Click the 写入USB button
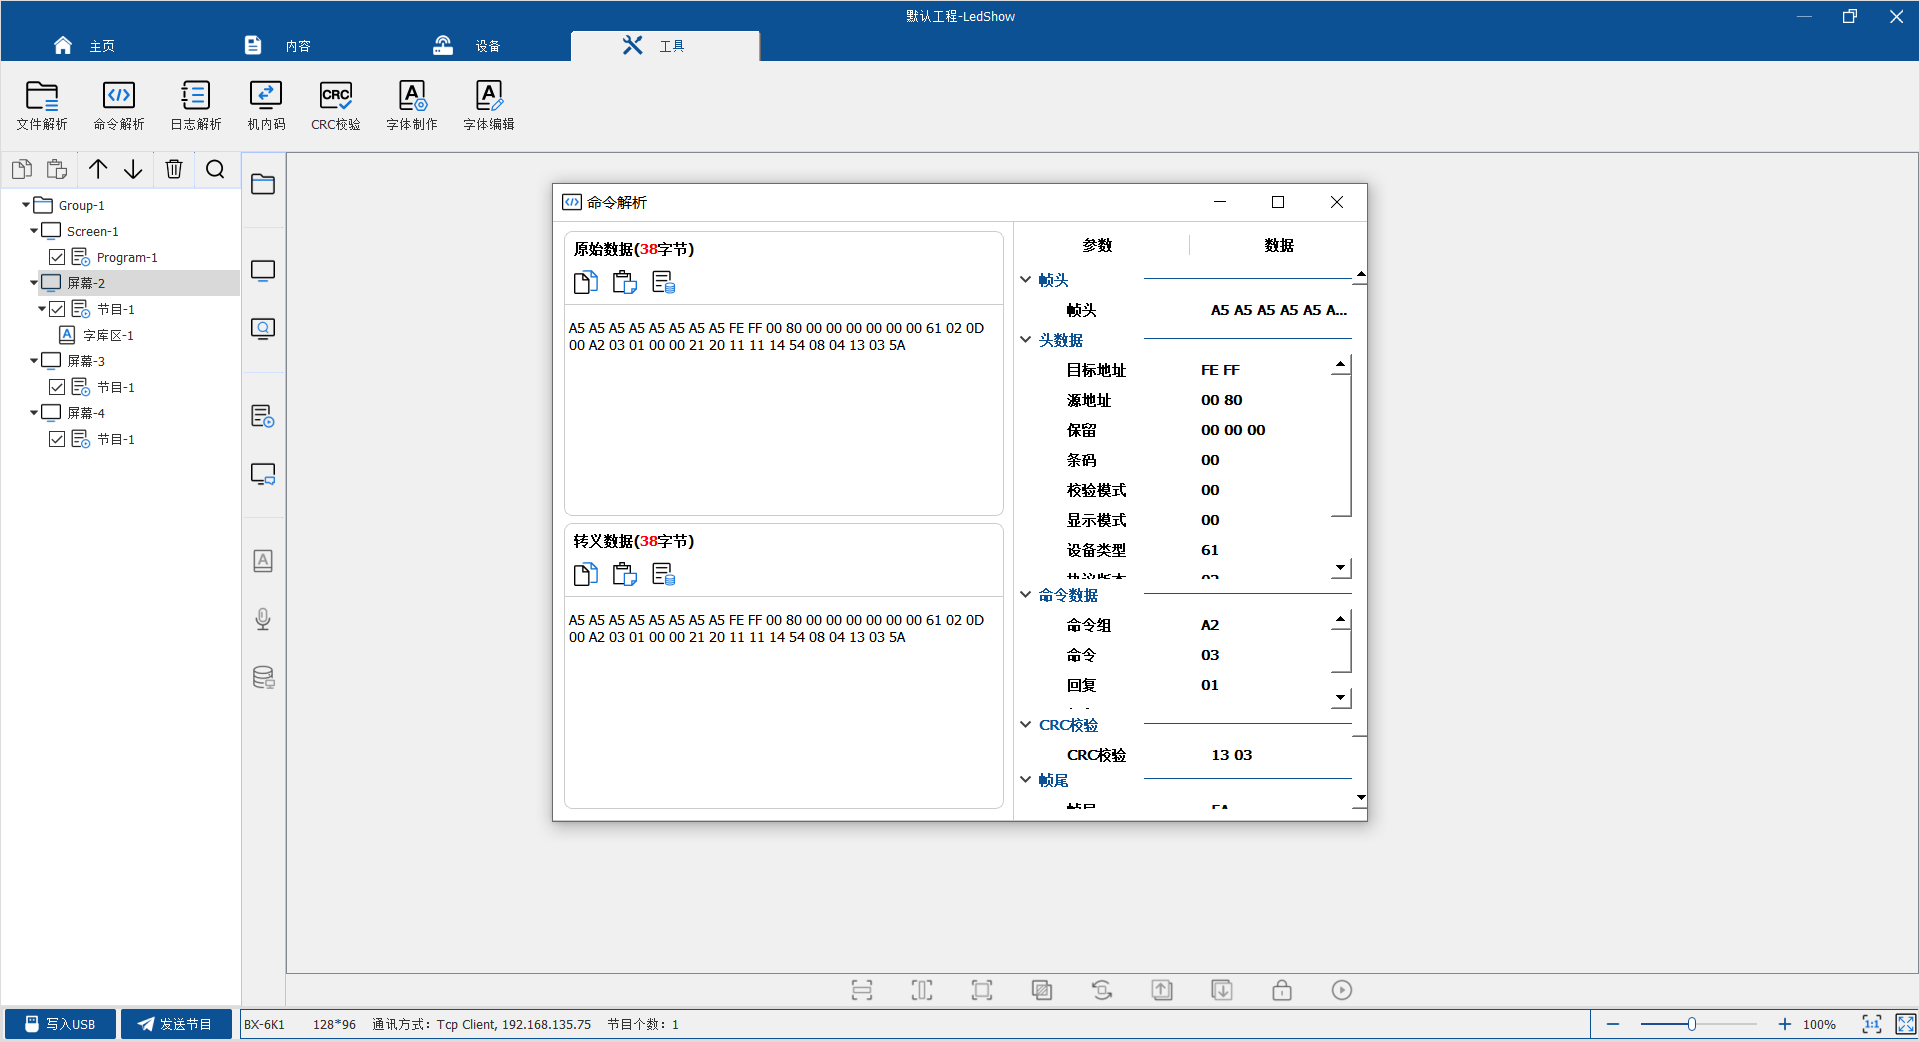This screenshot has width=1920, height=1042. 60,1024
